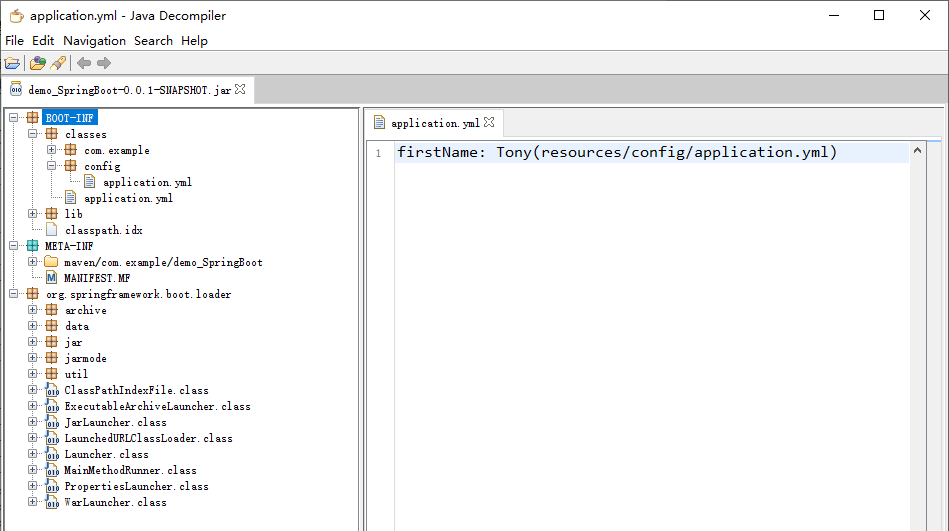This screenshot has width=949, height=531.
Task: Open the Help menu
Action: tap(194, 41)
